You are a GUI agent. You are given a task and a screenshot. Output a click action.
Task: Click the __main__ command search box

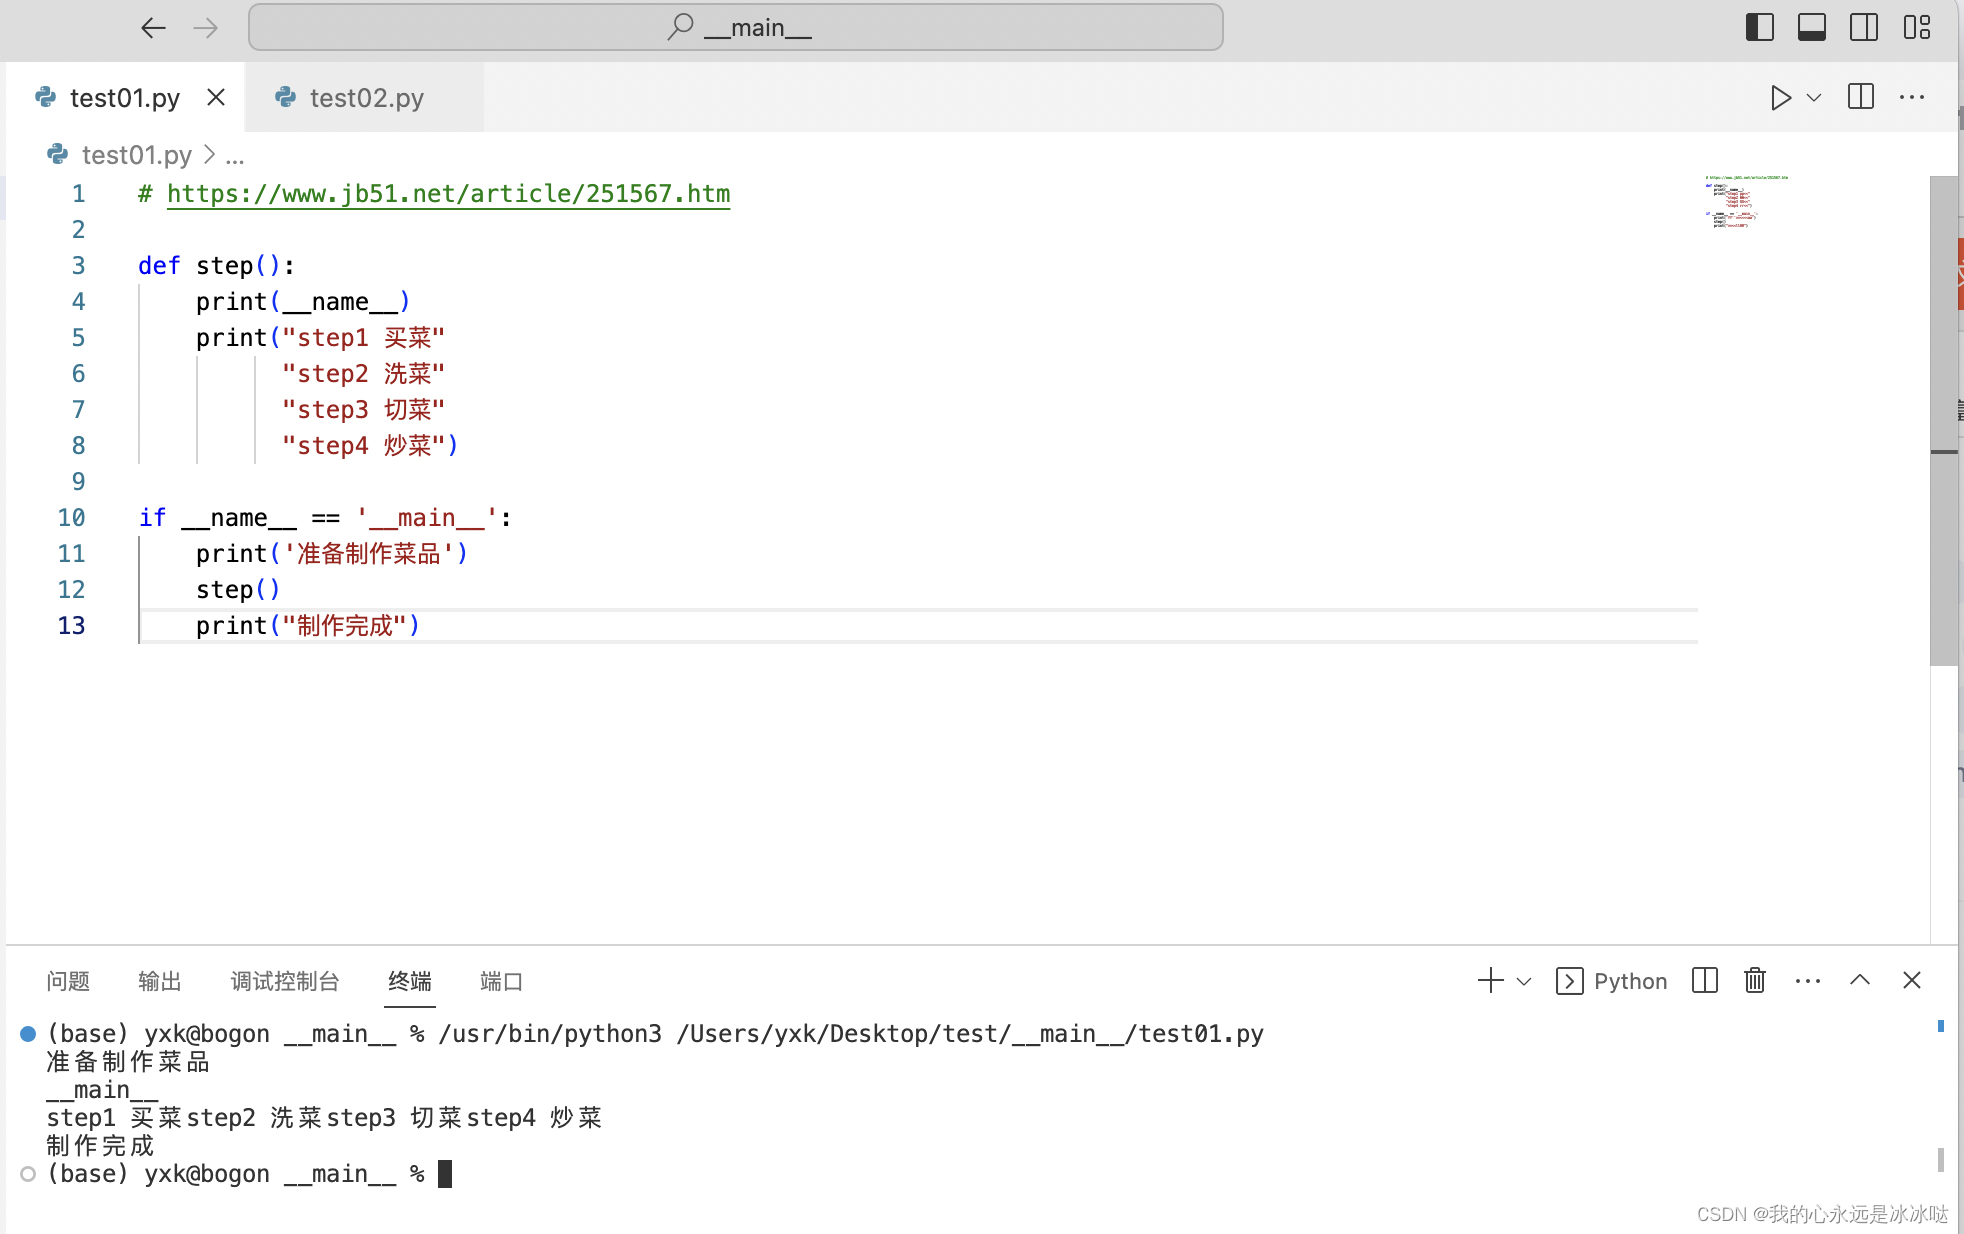click(x=736, y=27)
